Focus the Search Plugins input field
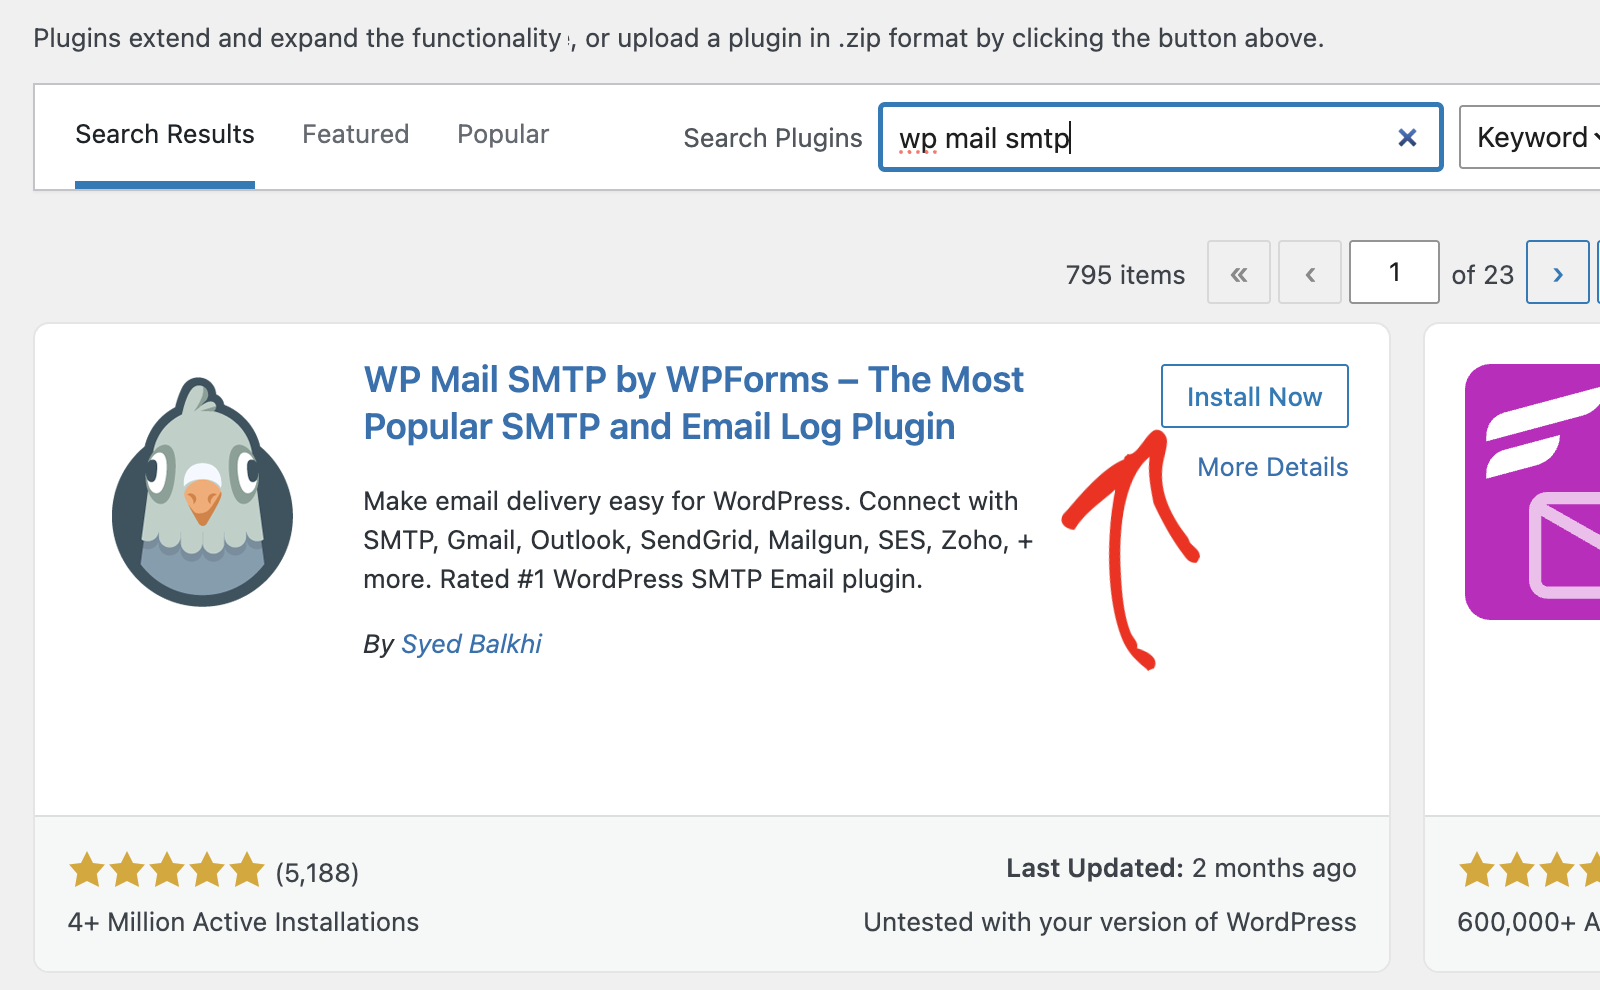 (x=1160, y=137)
